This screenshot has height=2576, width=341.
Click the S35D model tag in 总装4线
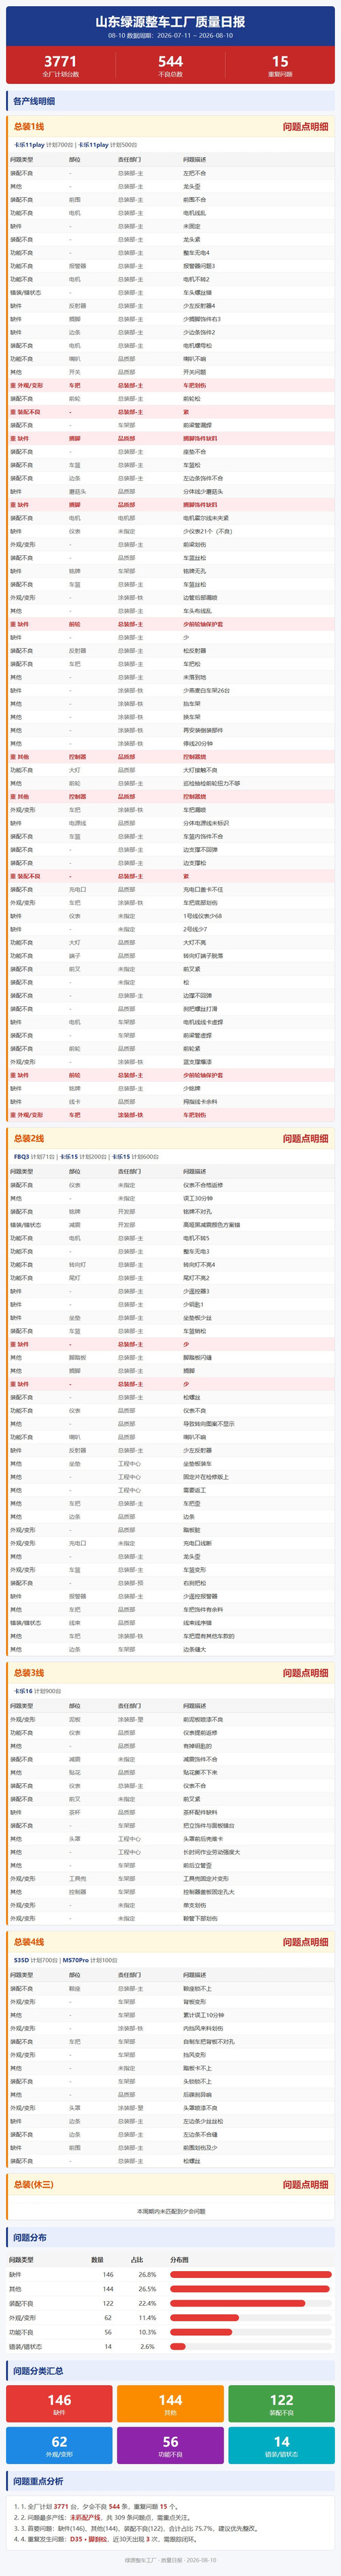tap(21, 1959)
